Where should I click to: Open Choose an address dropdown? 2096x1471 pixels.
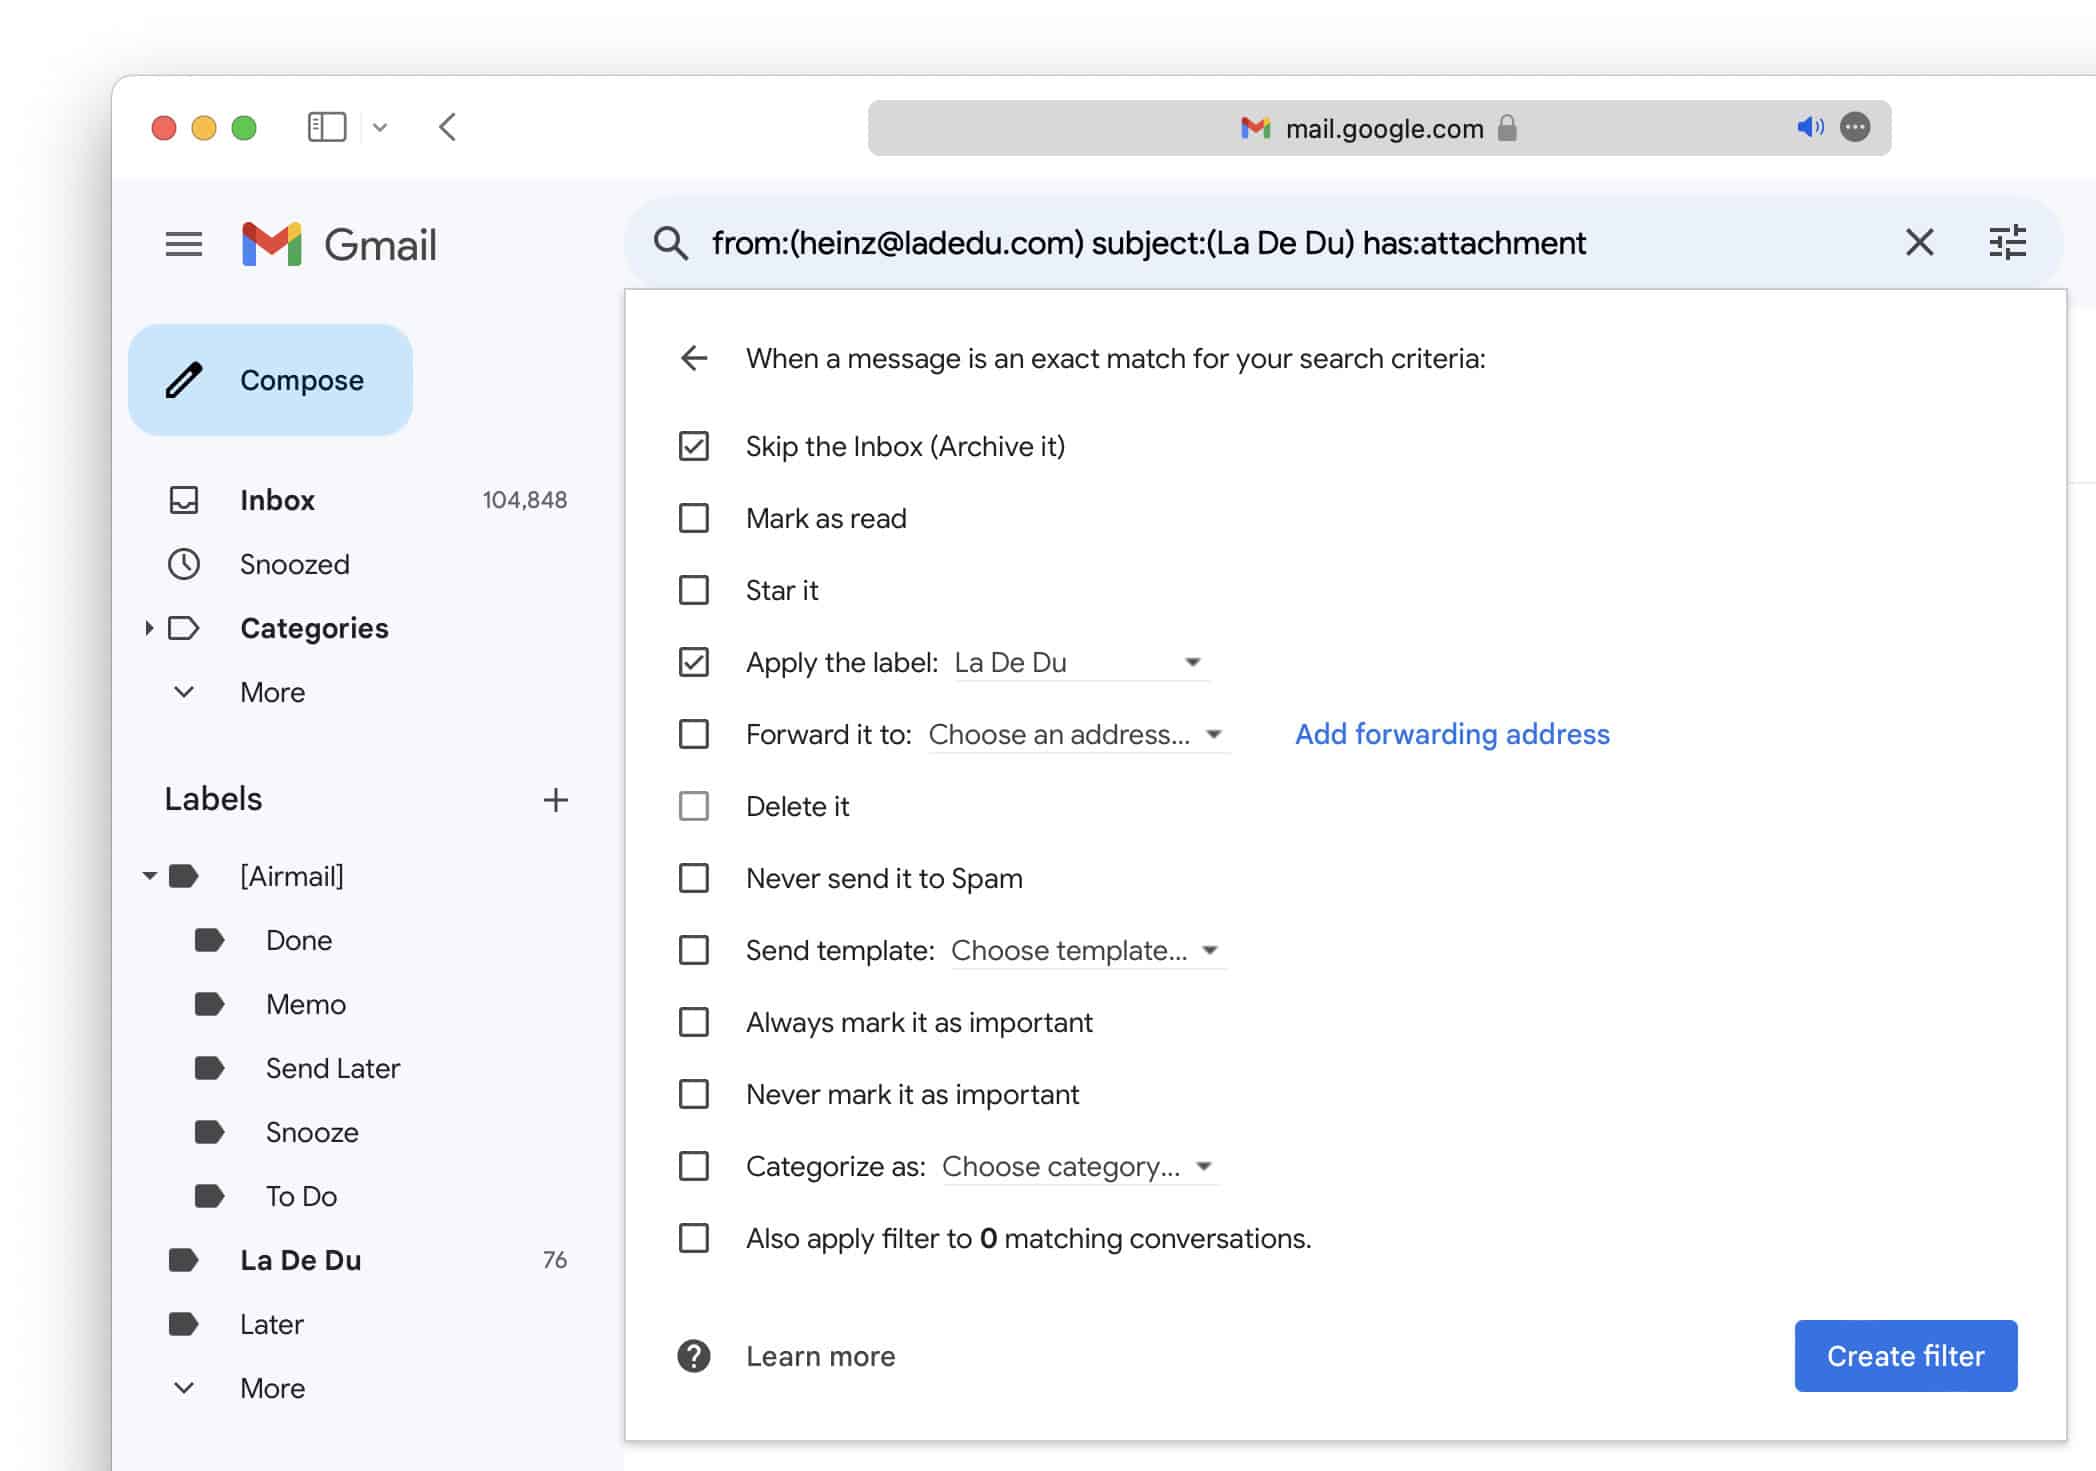pyautogui.click(x=1078, y=734)
